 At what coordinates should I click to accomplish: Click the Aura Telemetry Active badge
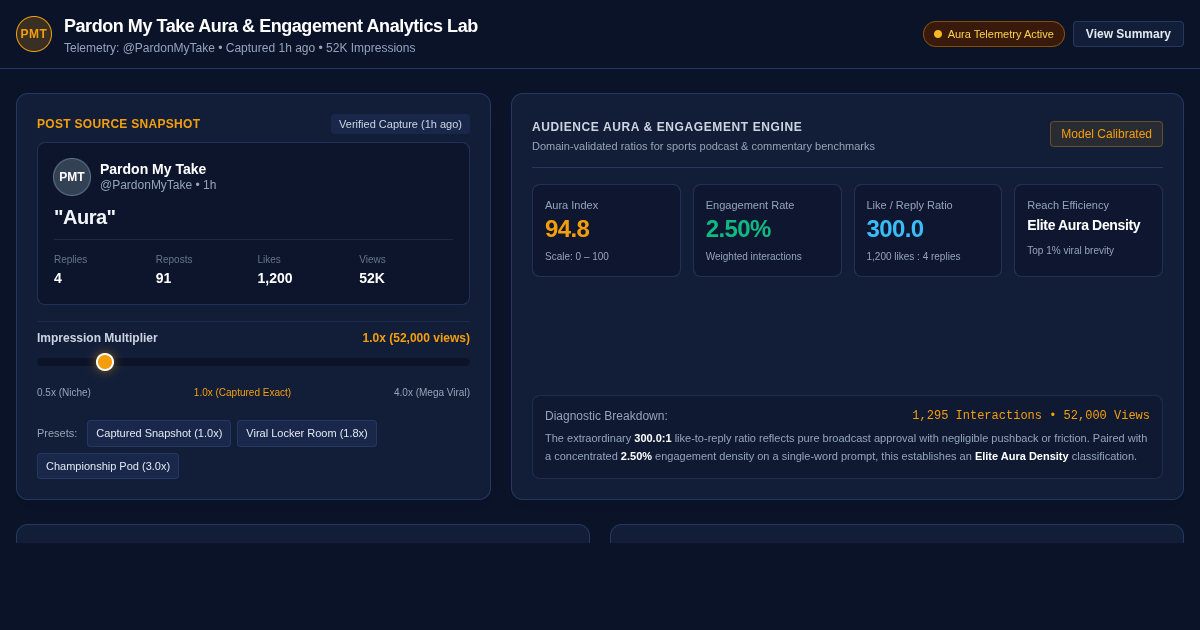click(x=994, y=34)
